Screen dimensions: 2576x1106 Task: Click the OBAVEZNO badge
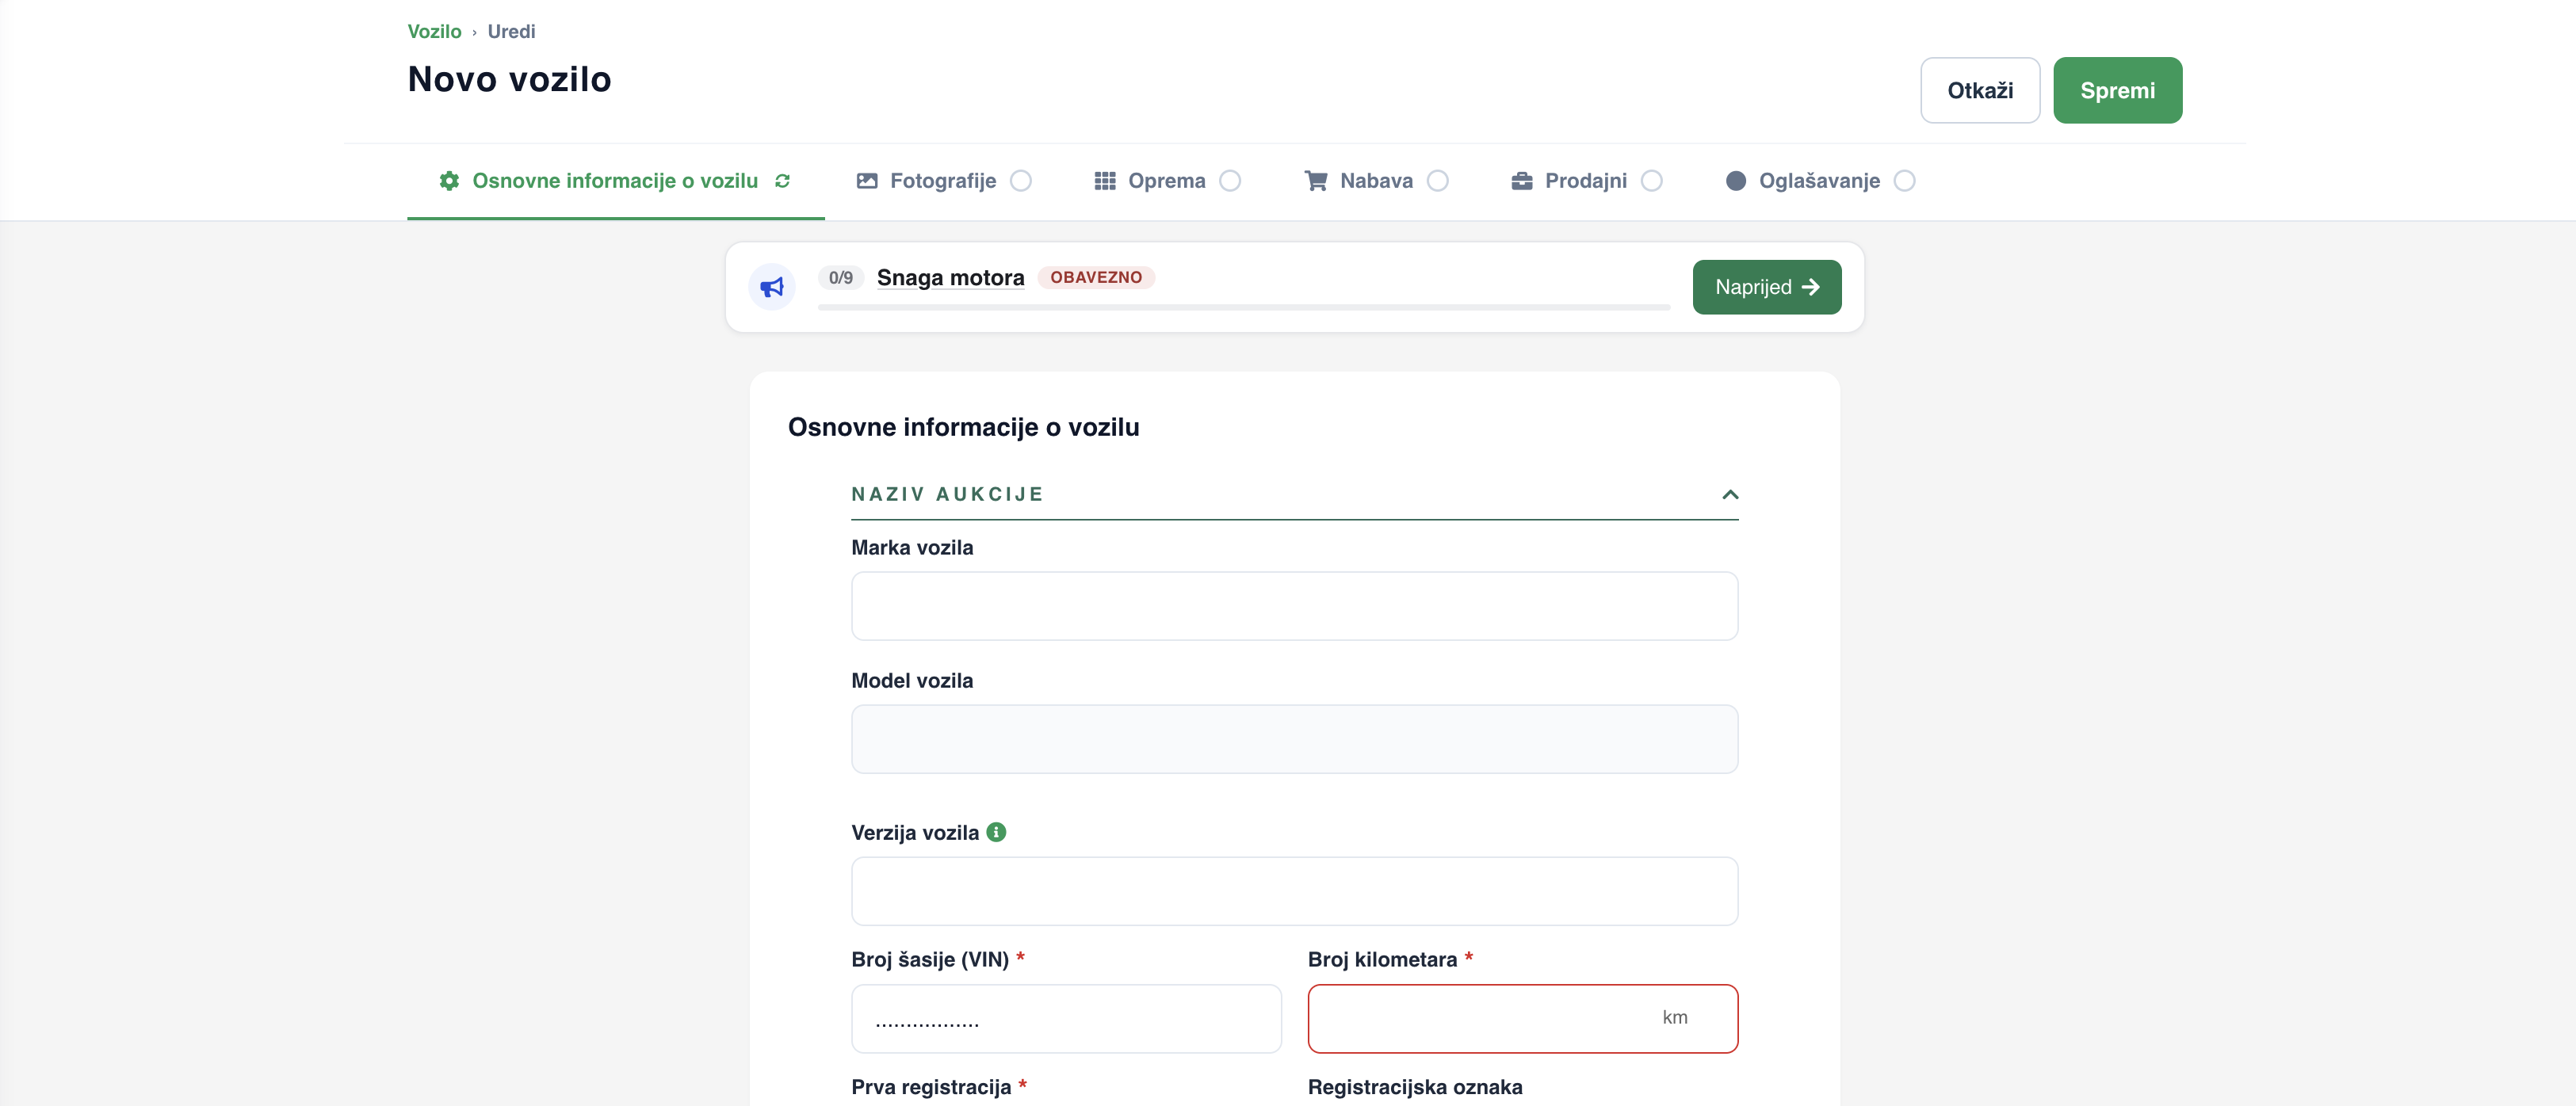pos(1096,277)
